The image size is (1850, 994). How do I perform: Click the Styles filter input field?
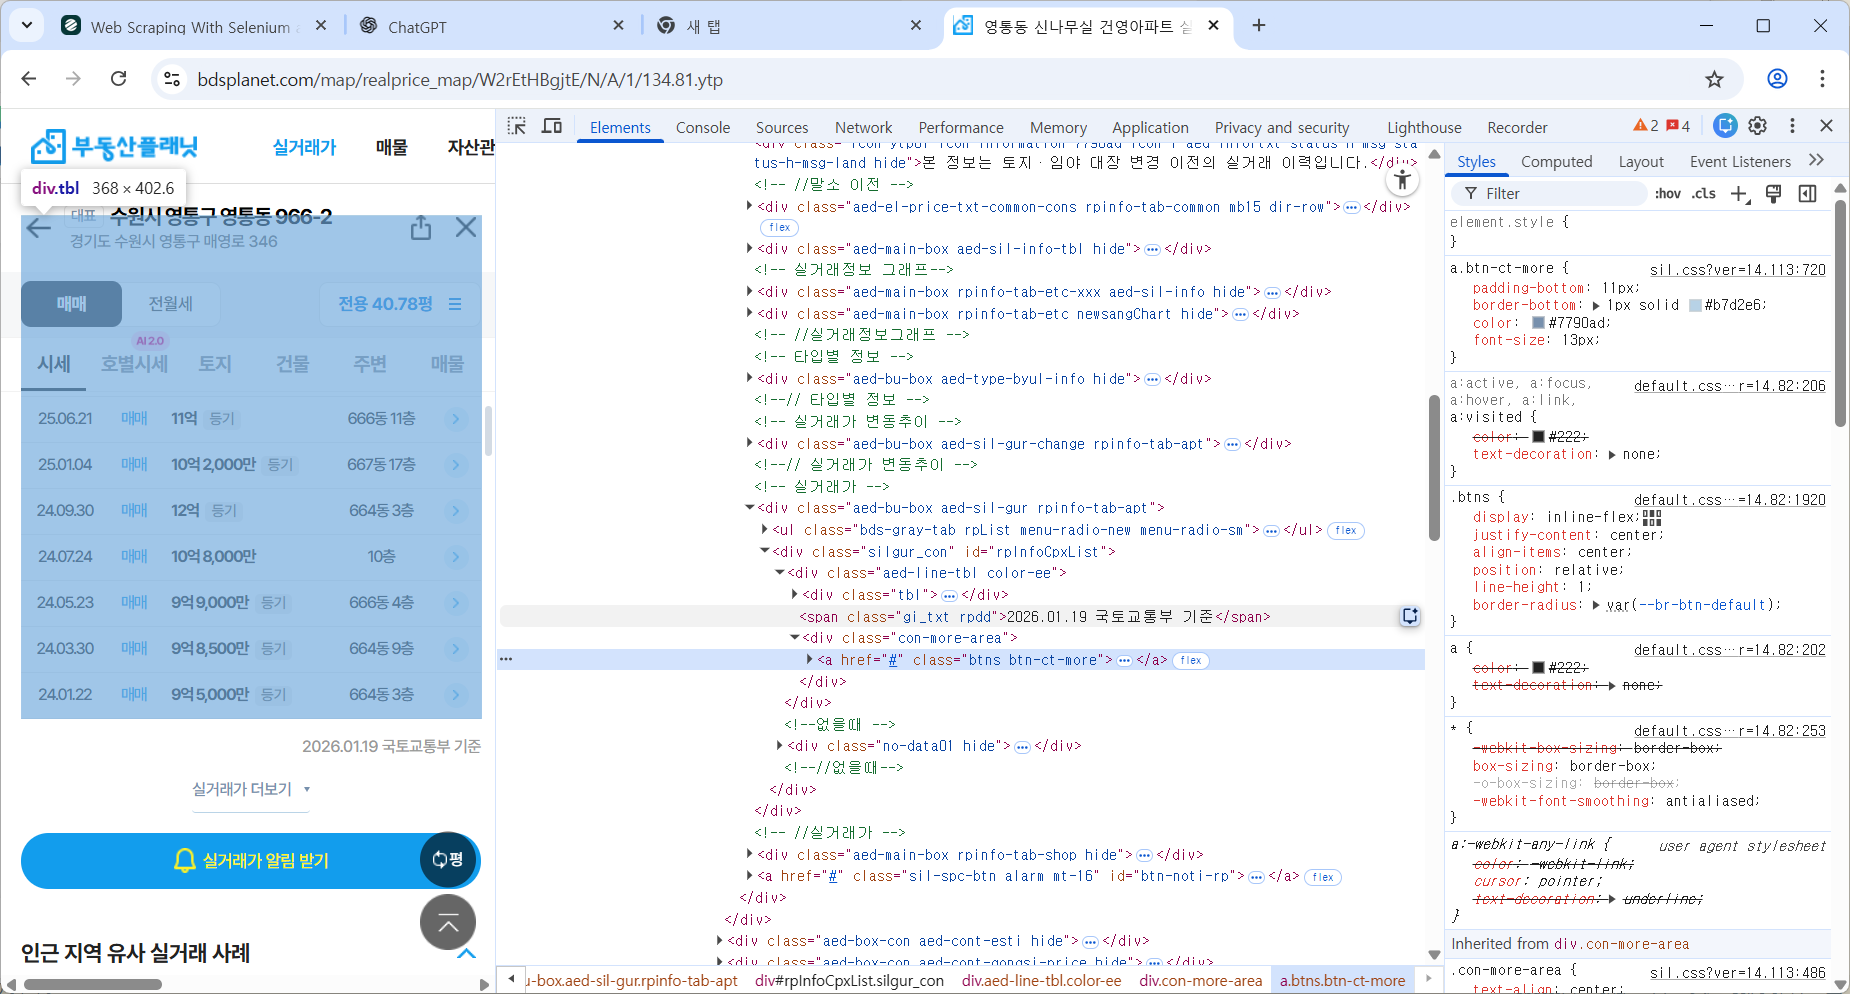click(x=1550, y=194)
